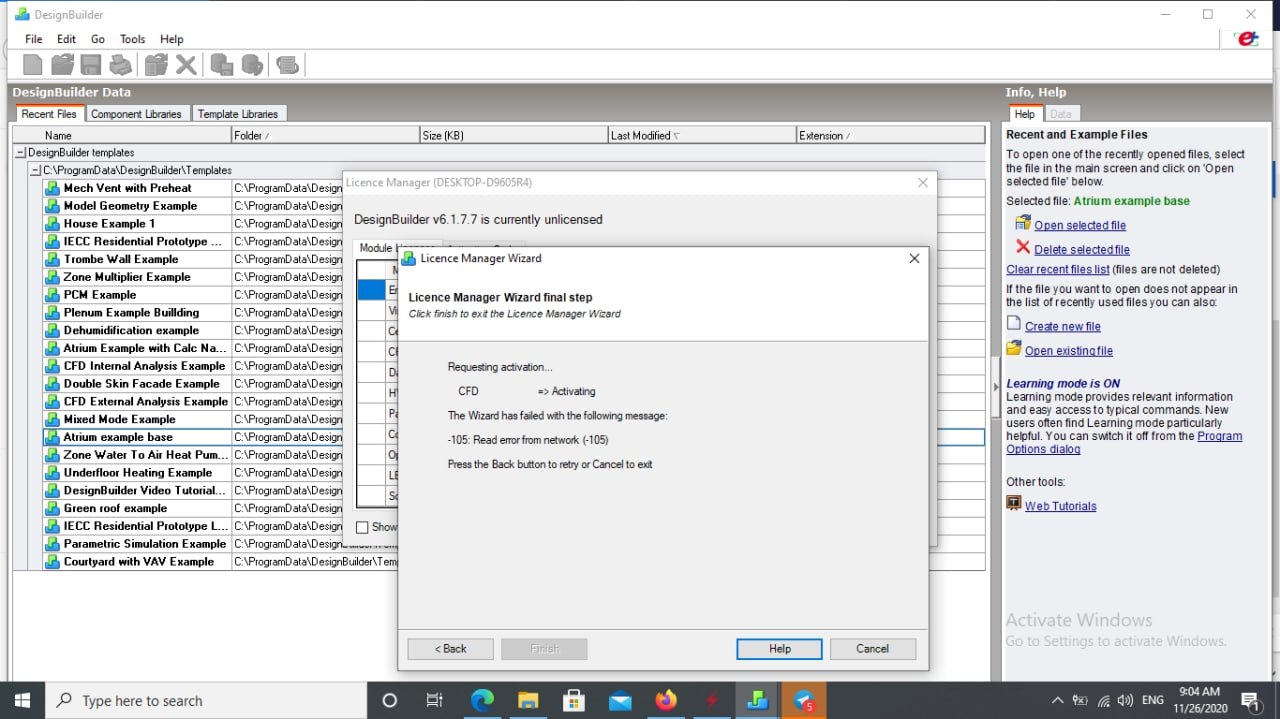Screen dimensions: 1280x719
Task: Switch to the Template Libraries tab
Action: (x=238, y=114)
